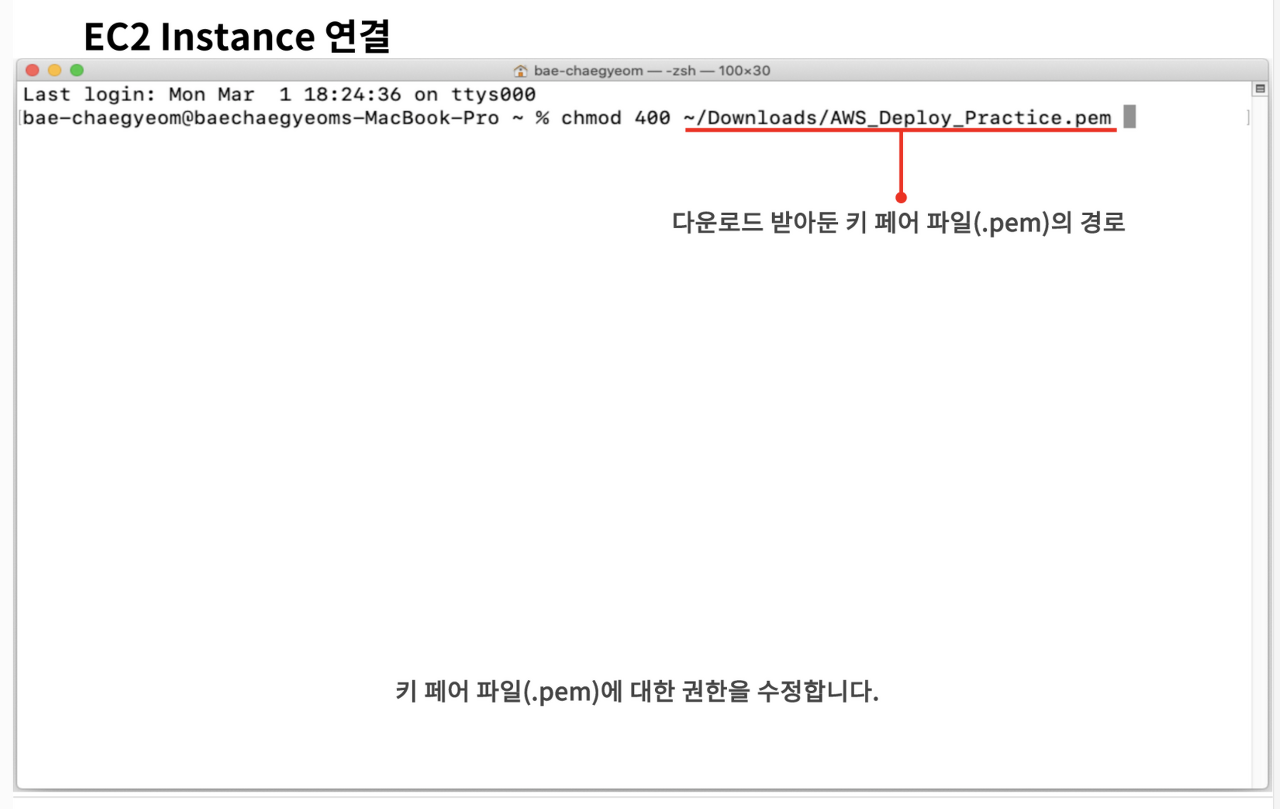Click the terminal's vertical scrollbar track

tap(1259, 440)
